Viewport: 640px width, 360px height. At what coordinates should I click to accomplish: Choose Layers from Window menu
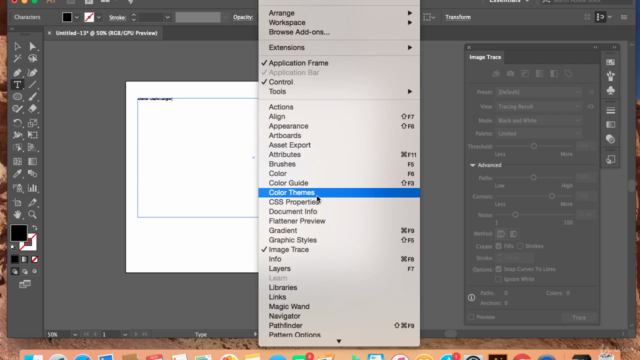339,269
